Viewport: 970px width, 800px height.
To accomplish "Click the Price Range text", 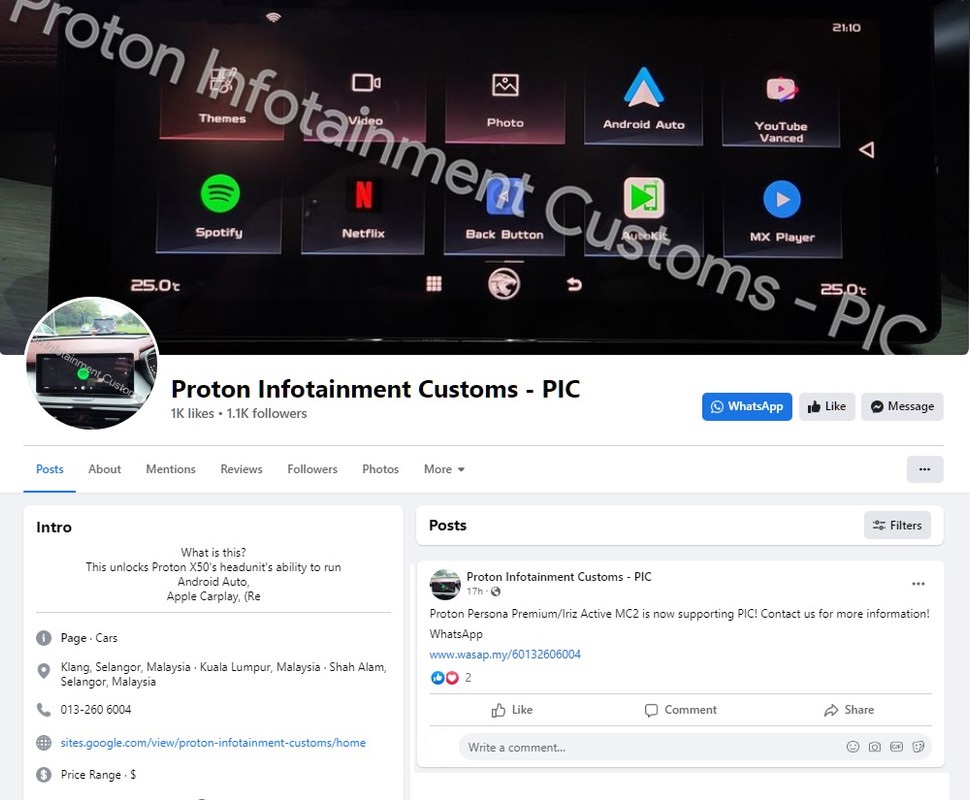I will [x=98, y=775].
